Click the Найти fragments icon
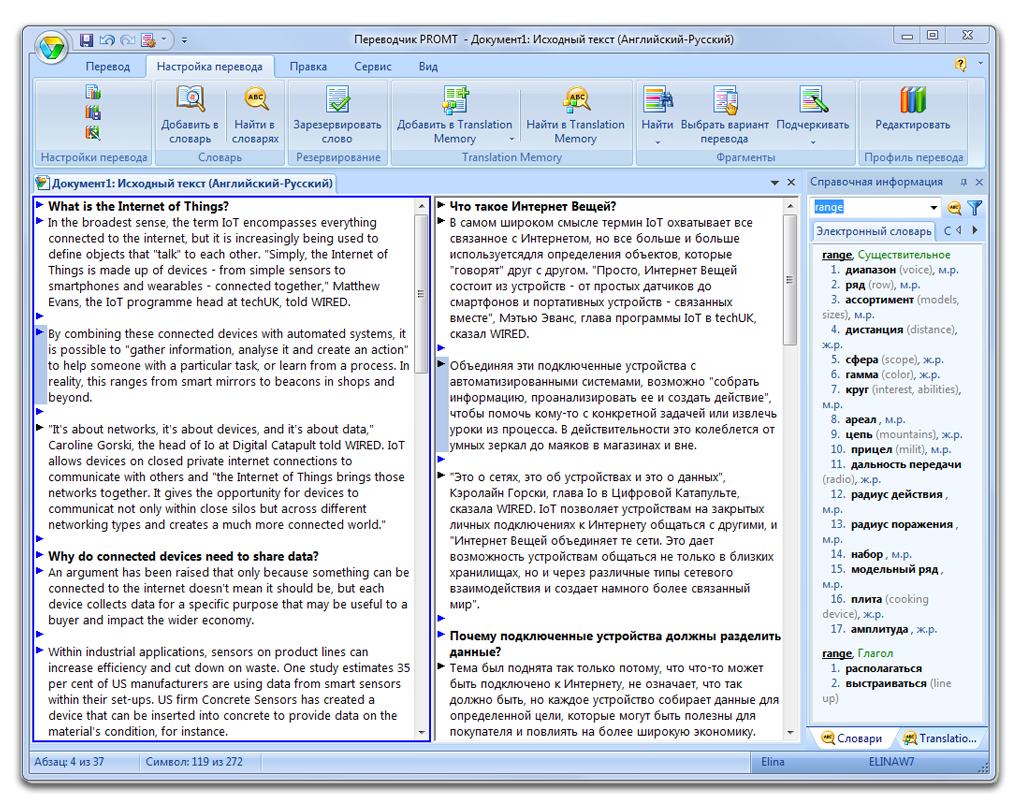Viewport: 1013px width, 794px height. [657, 101]
